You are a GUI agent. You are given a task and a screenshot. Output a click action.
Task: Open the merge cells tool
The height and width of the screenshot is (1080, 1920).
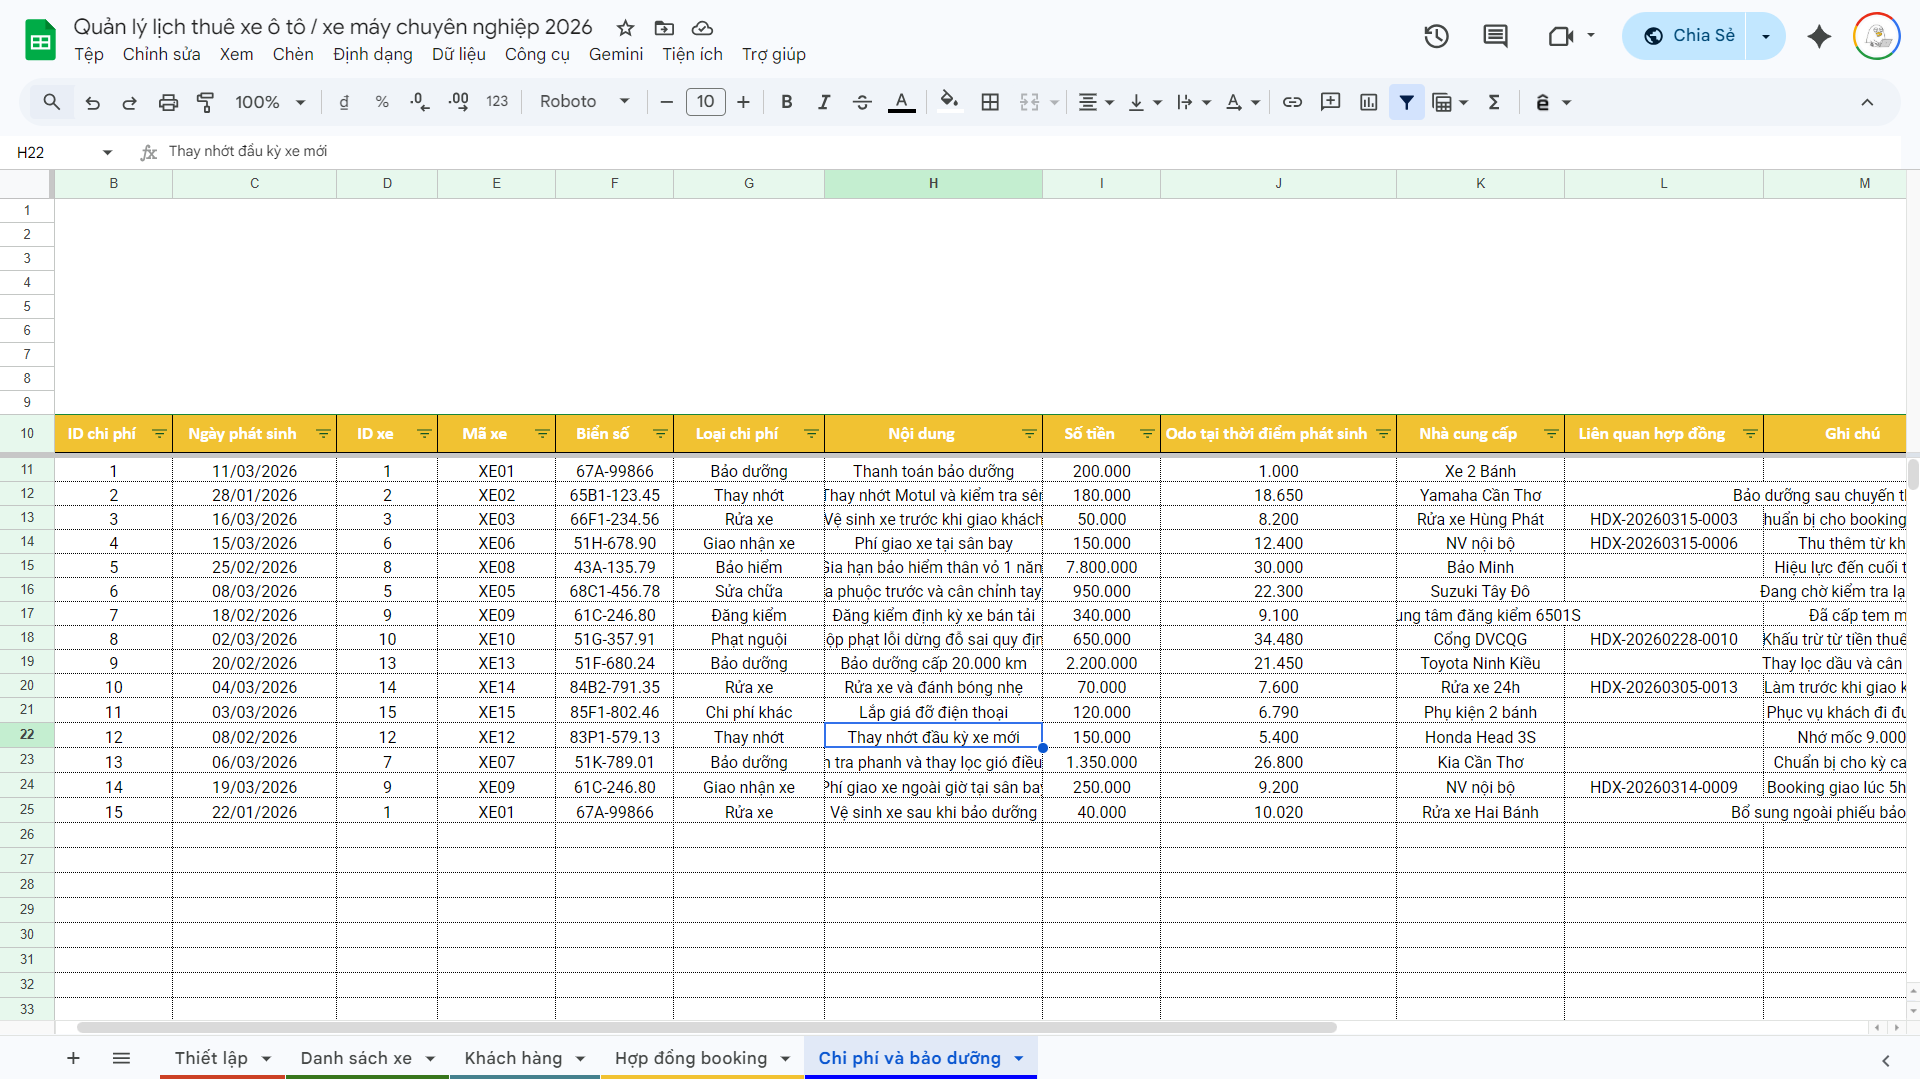pyautogui.click(x=1030, y=102)
